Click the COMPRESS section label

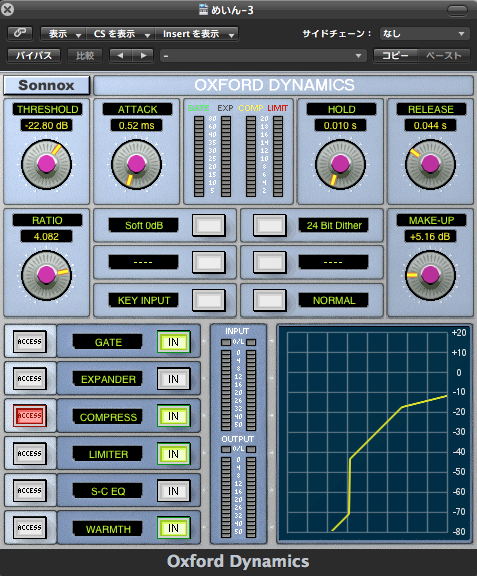tap(108, 417)
